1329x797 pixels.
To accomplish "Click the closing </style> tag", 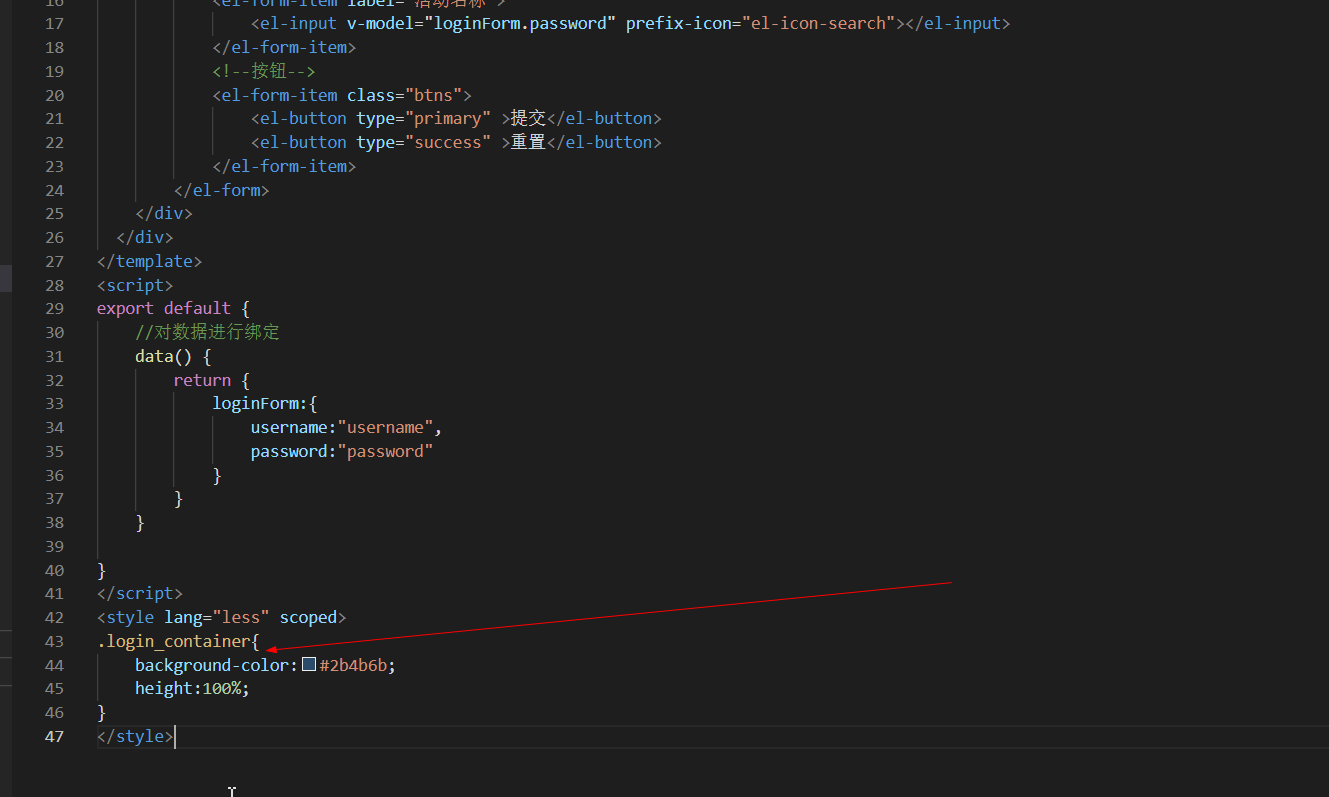I will coord(135,736).
